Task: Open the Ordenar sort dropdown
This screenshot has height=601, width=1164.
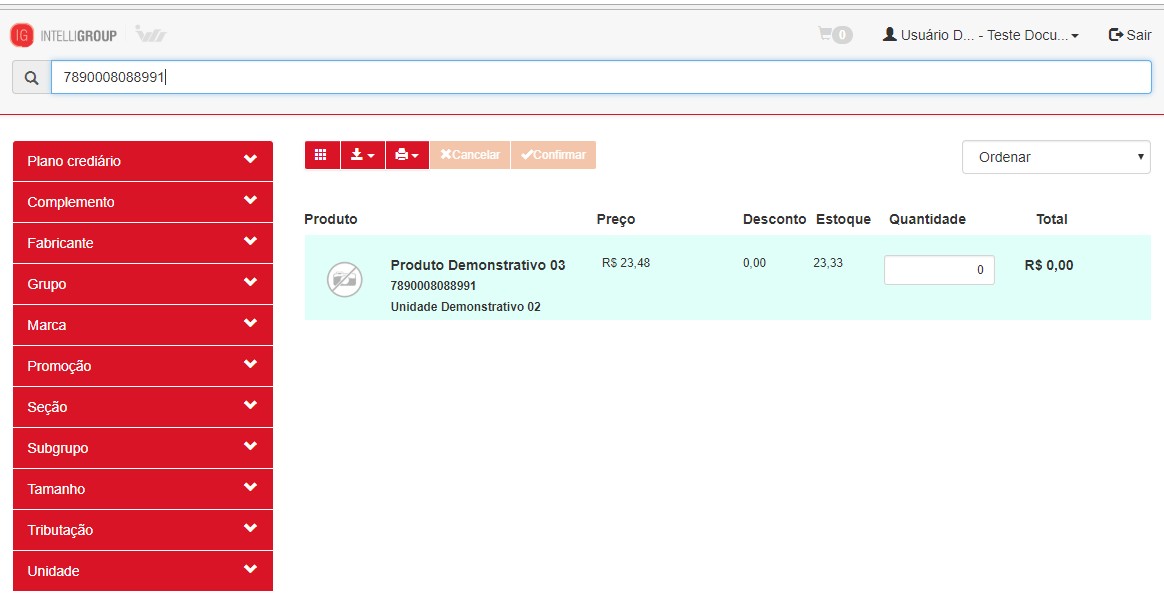Action: 1056,157
